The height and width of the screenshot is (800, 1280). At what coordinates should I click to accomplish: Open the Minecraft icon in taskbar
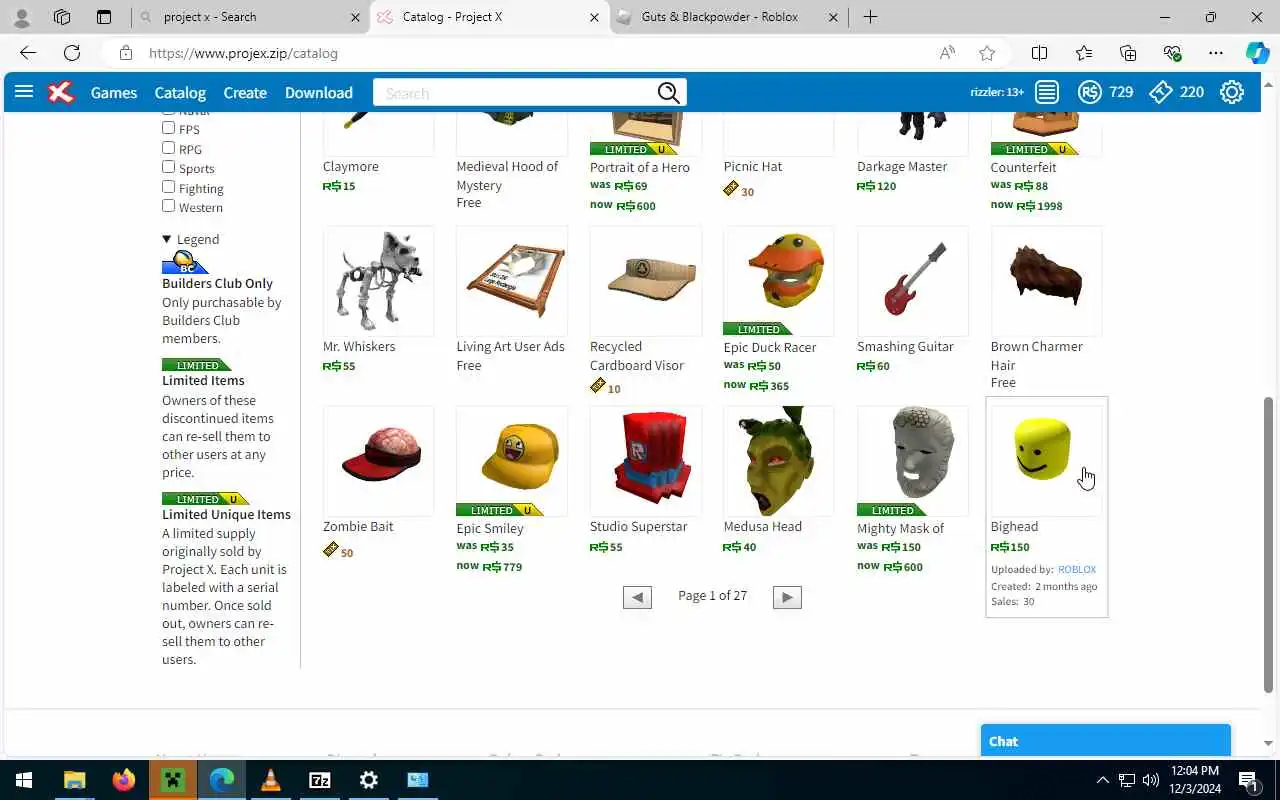click(173, 780)
